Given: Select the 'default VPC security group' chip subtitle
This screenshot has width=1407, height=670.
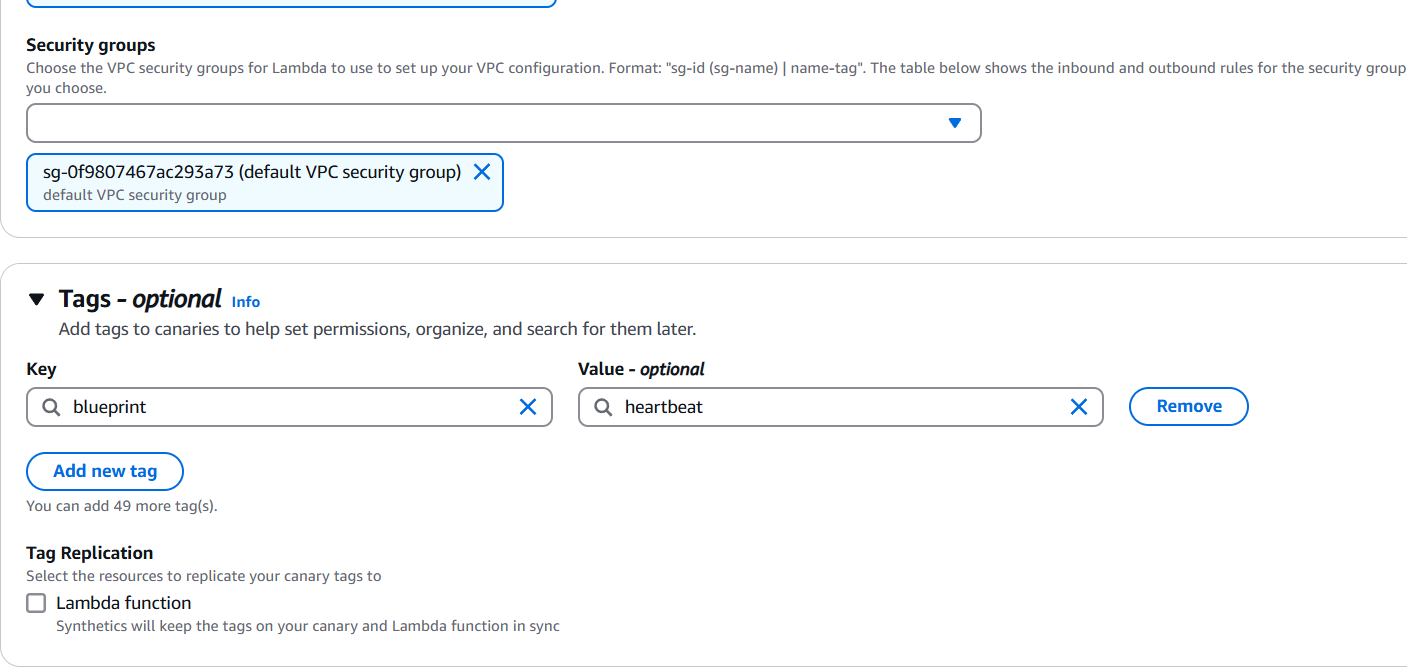Looking at the screenshot, I should coord(135,195).
